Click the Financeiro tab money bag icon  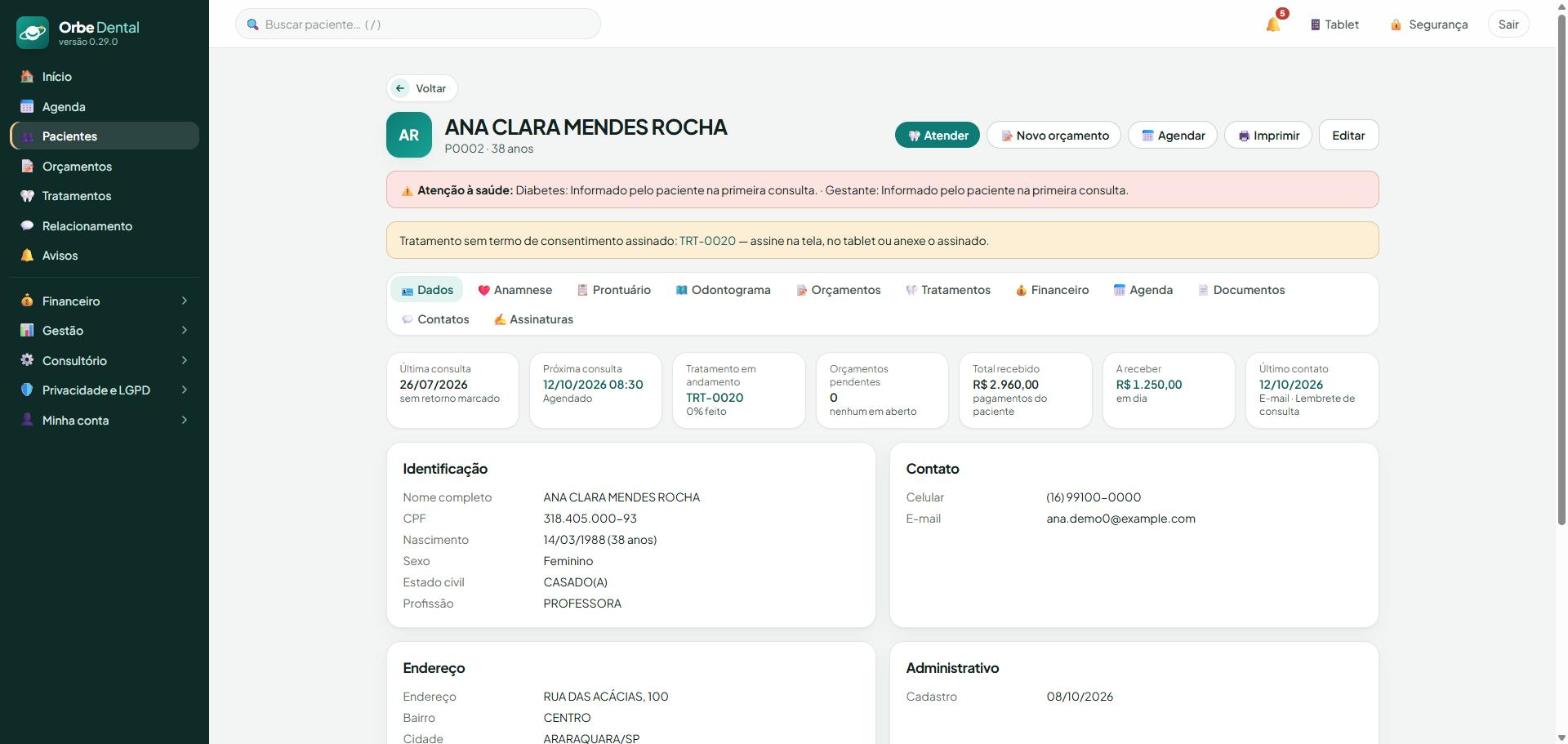pyautogui.click(x=1021, y=290)
